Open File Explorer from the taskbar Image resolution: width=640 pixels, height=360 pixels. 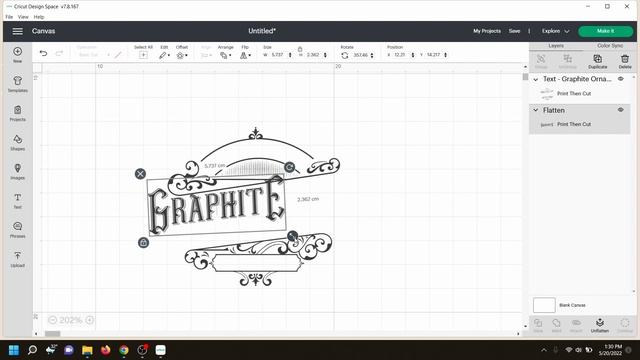tap(87, 350)
